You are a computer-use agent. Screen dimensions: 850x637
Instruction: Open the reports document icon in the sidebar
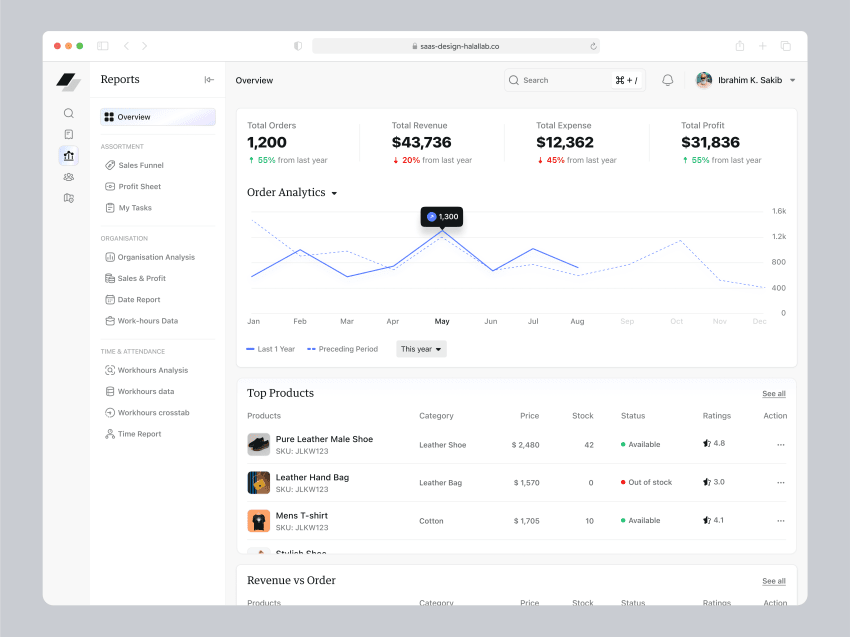(x=68, y=134)
